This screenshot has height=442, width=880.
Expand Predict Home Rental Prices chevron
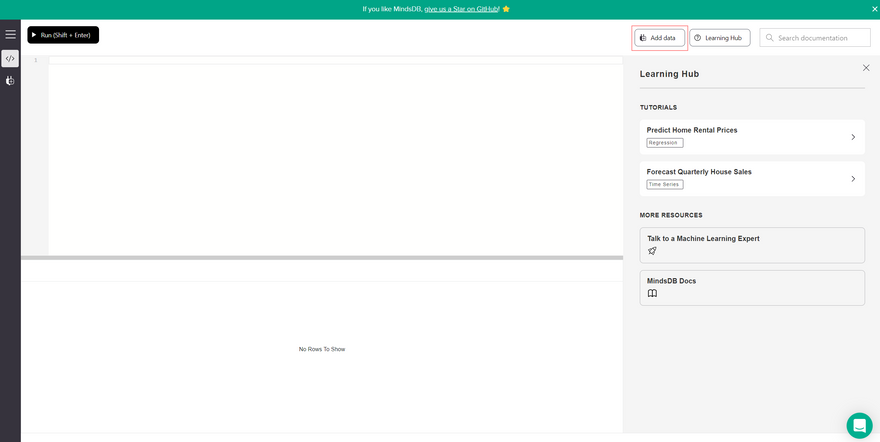tap(853, 137)
